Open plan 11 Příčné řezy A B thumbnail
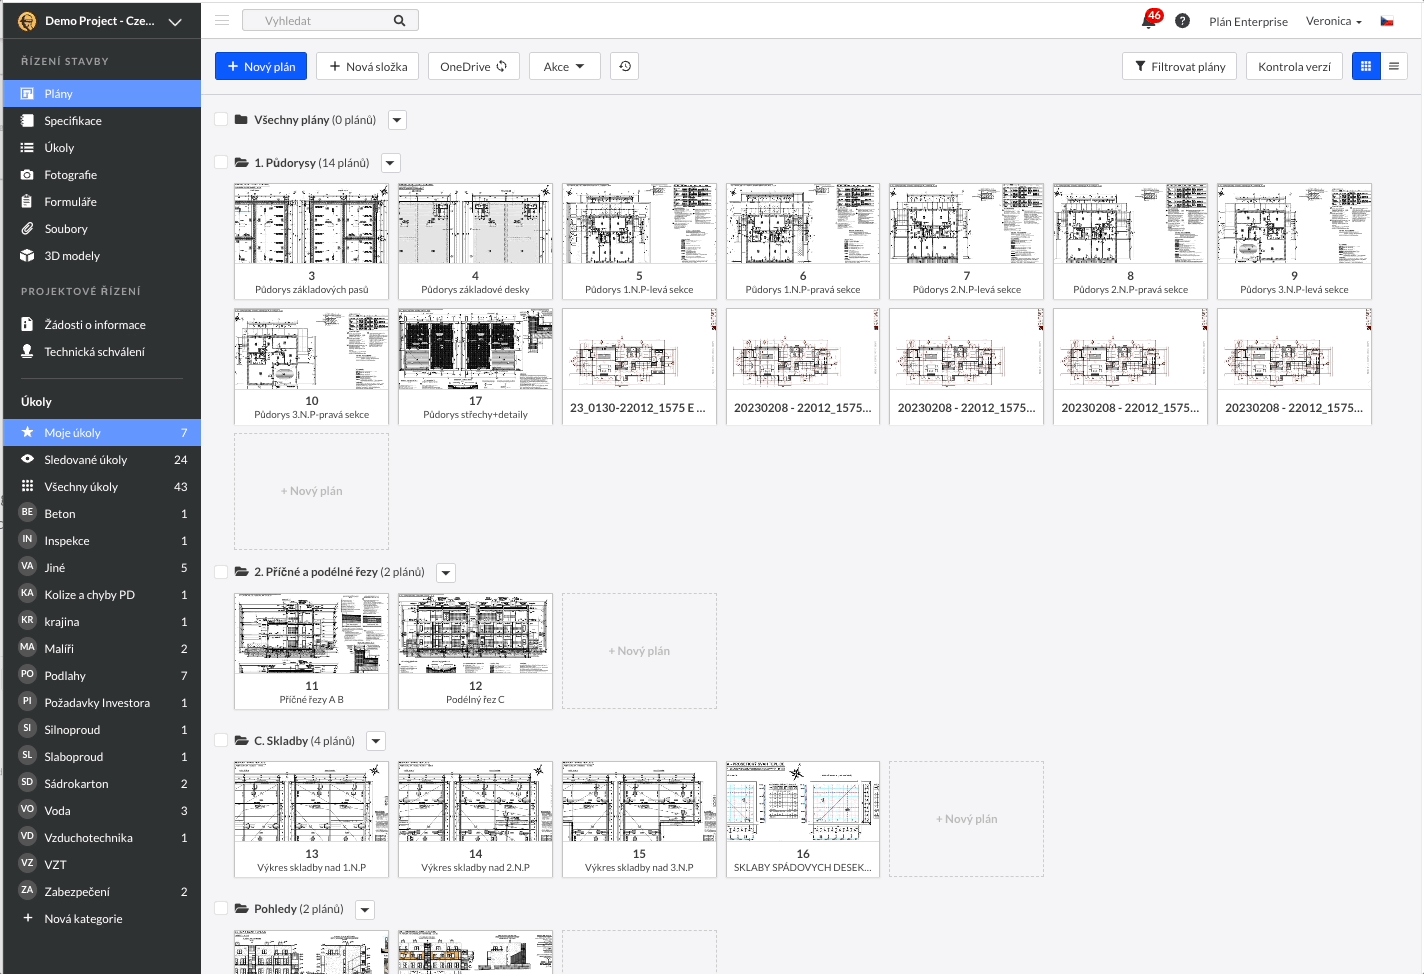Viewport: 1424px width, 974px height. [311, 651]
